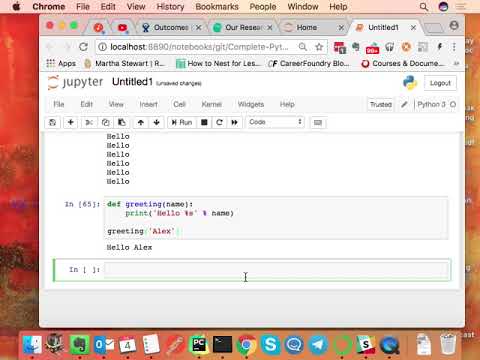The image size is (480, 360).
Task: Click the Logout button
Action: [x=440, y=83]
